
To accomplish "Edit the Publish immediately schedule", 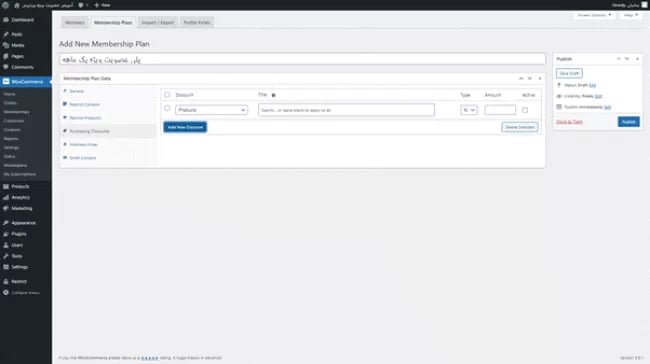I will pos(607,107).
